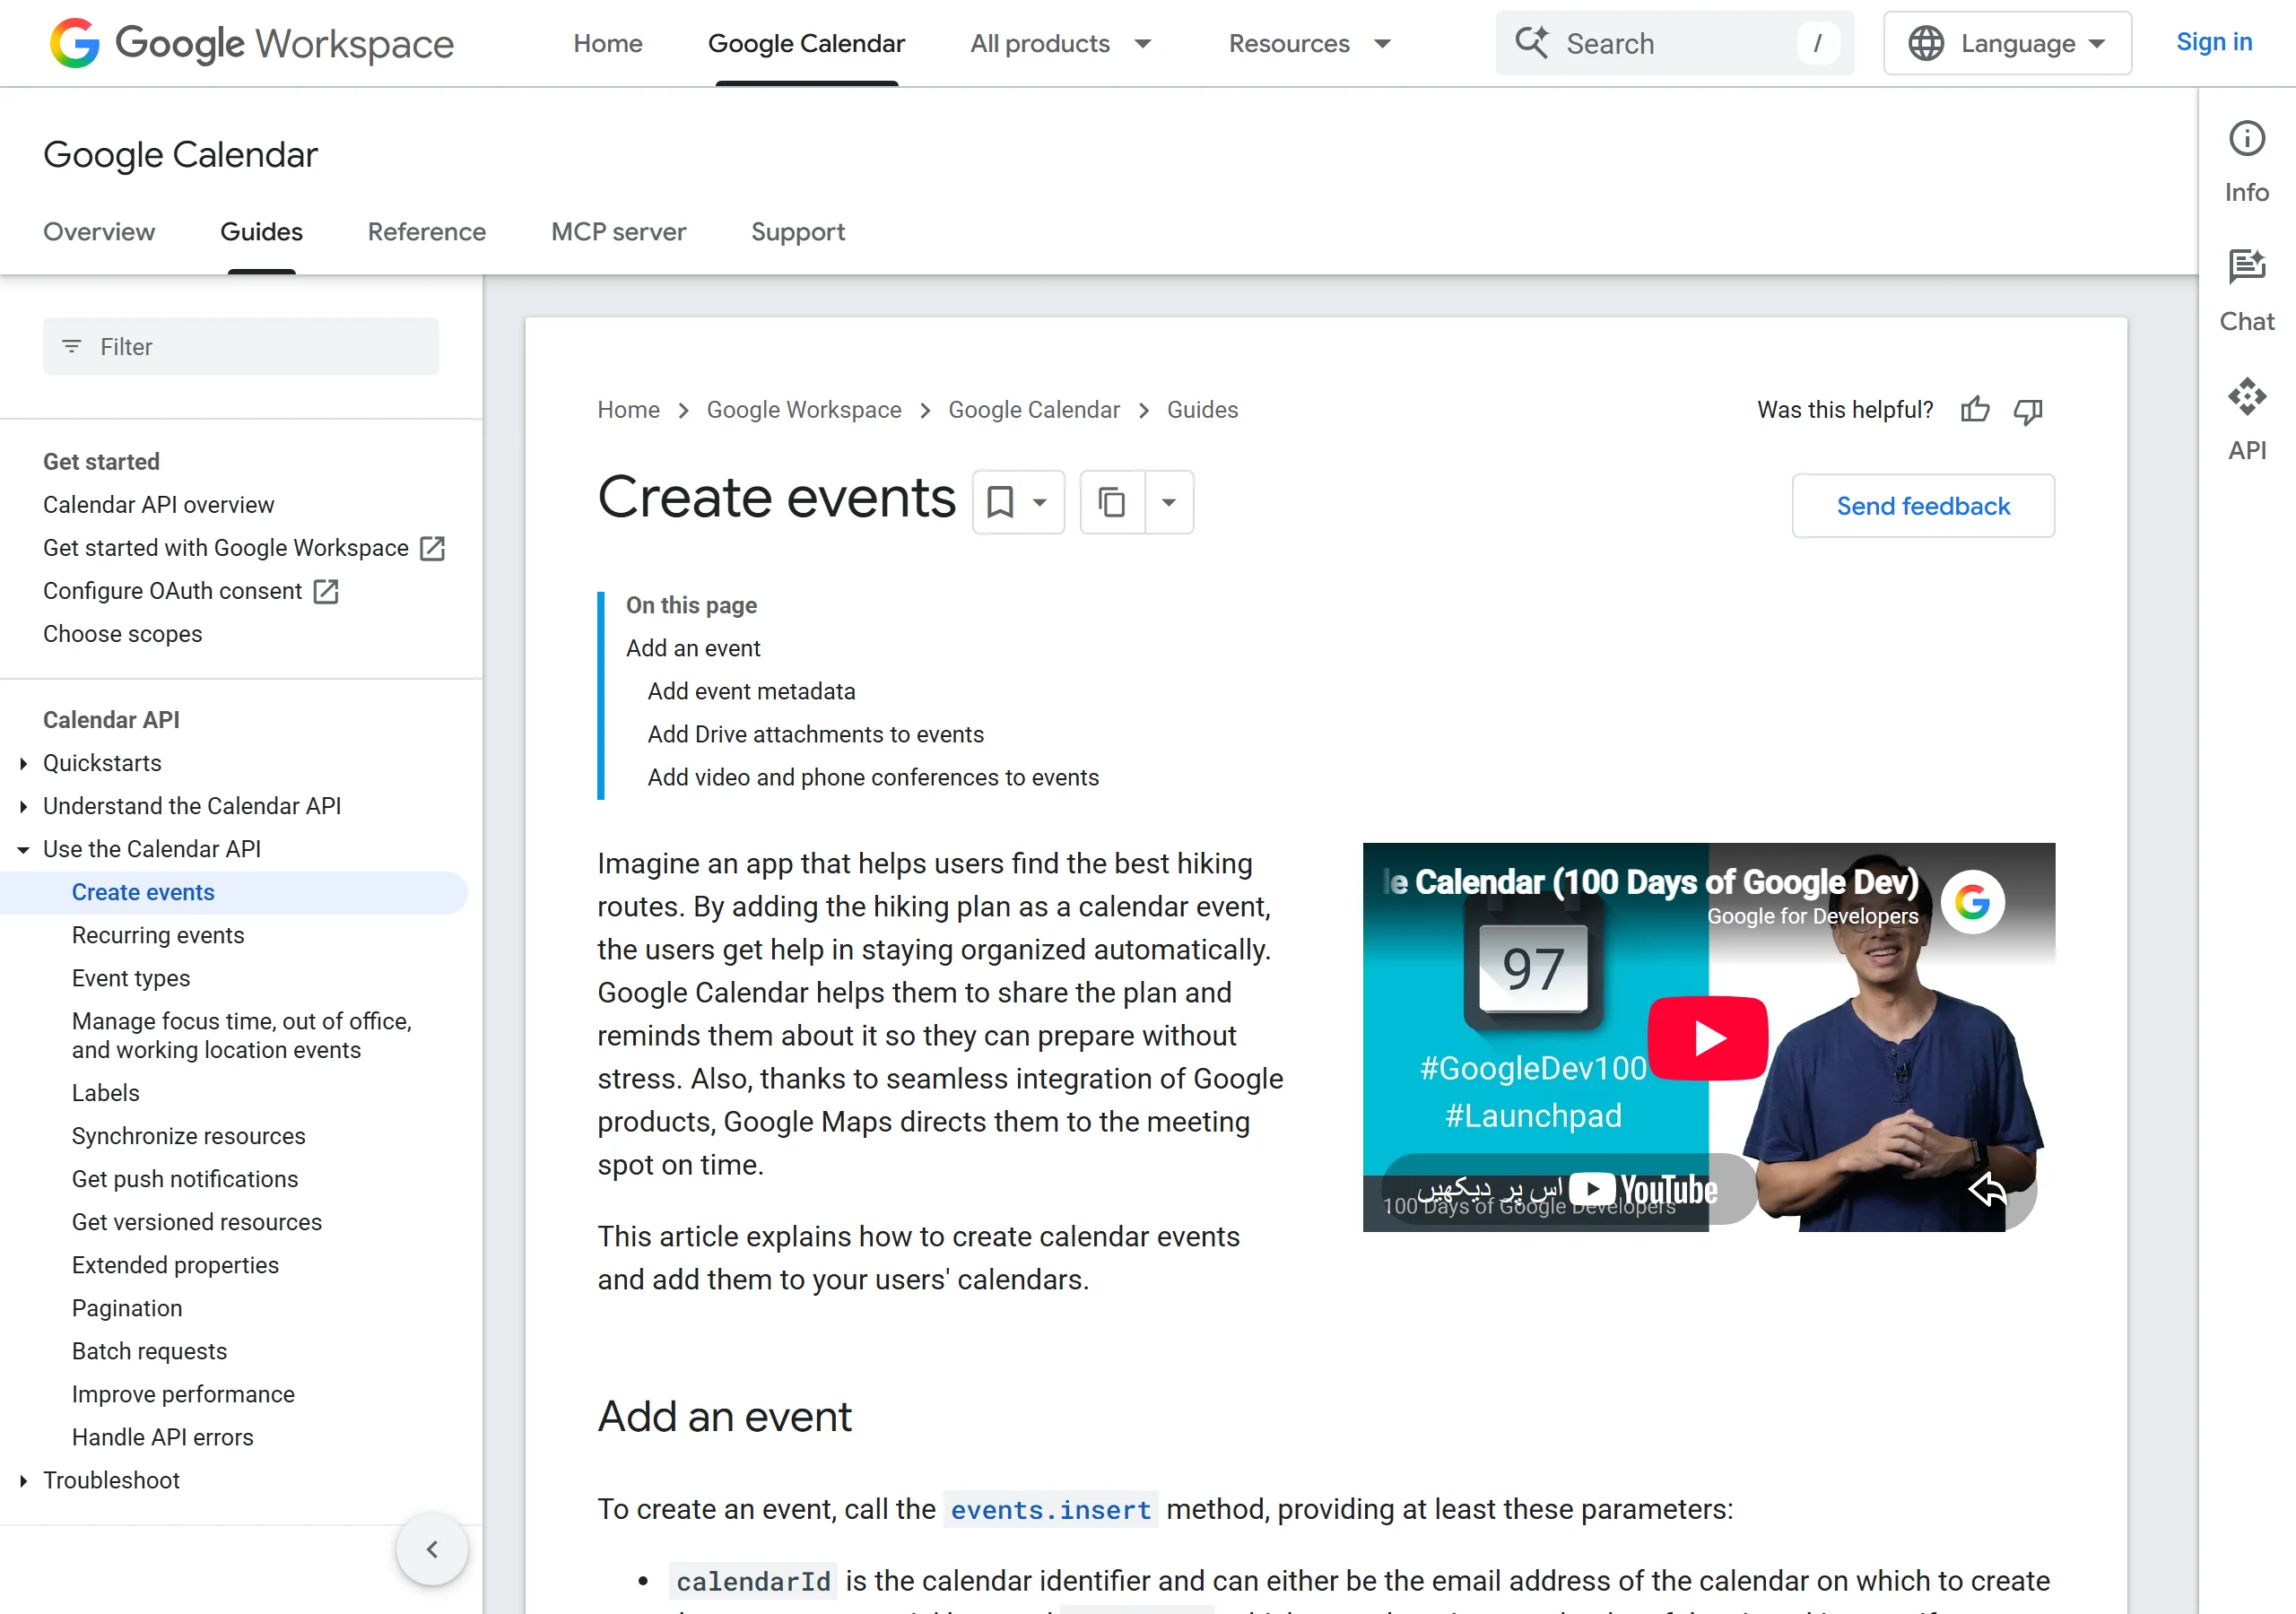
Task: Open the Info side panel
Action: click(2246, 161)
